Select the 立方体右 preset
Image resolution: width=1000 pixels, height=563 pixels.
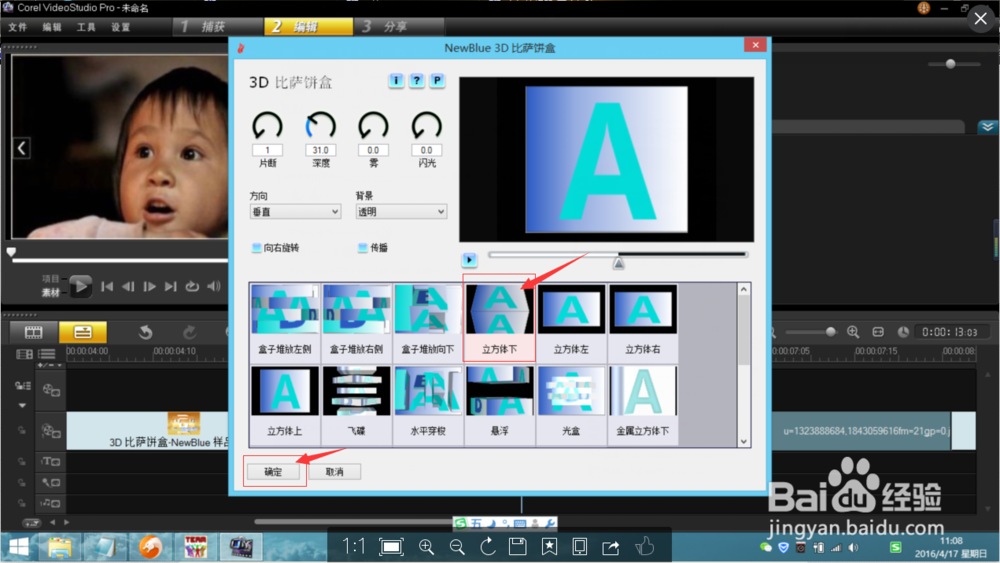coord(642,321)
